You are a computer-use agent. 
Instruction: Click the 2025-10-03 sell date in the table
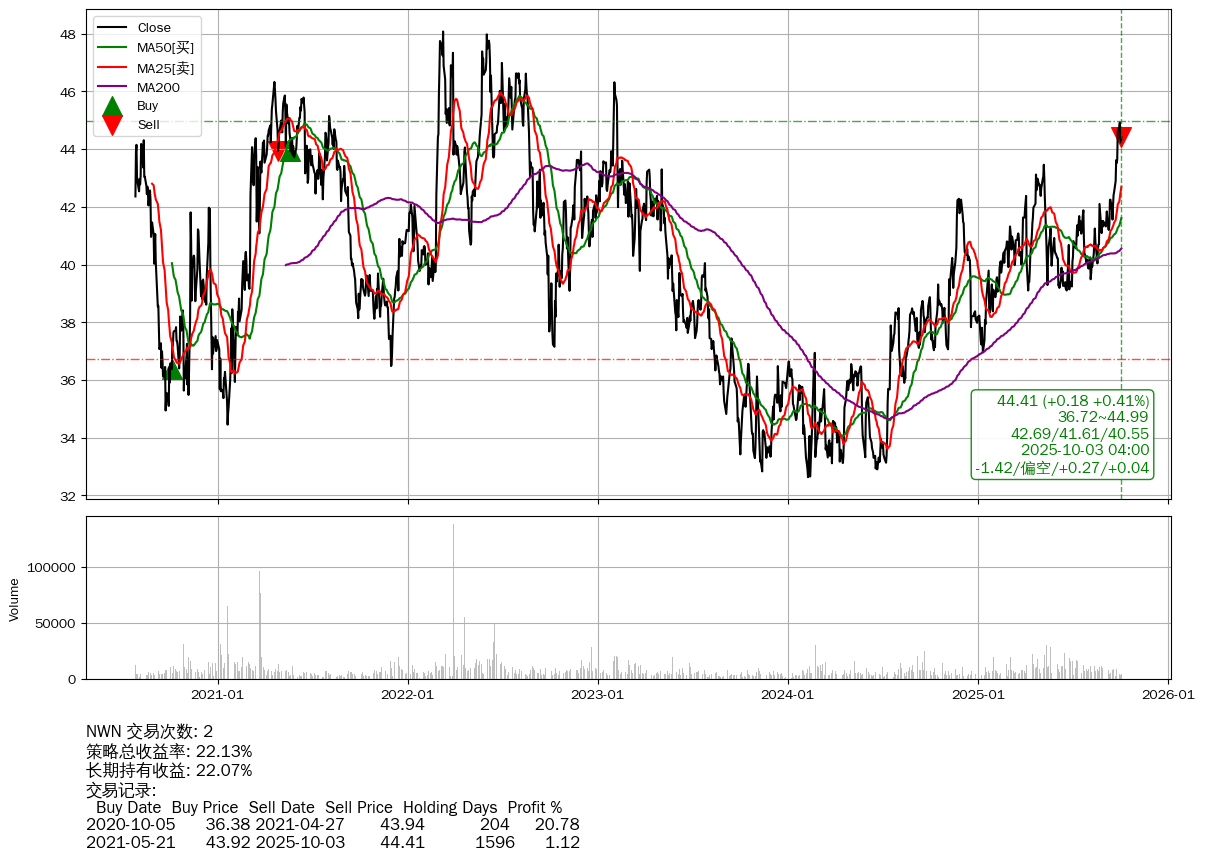[300, 842]
